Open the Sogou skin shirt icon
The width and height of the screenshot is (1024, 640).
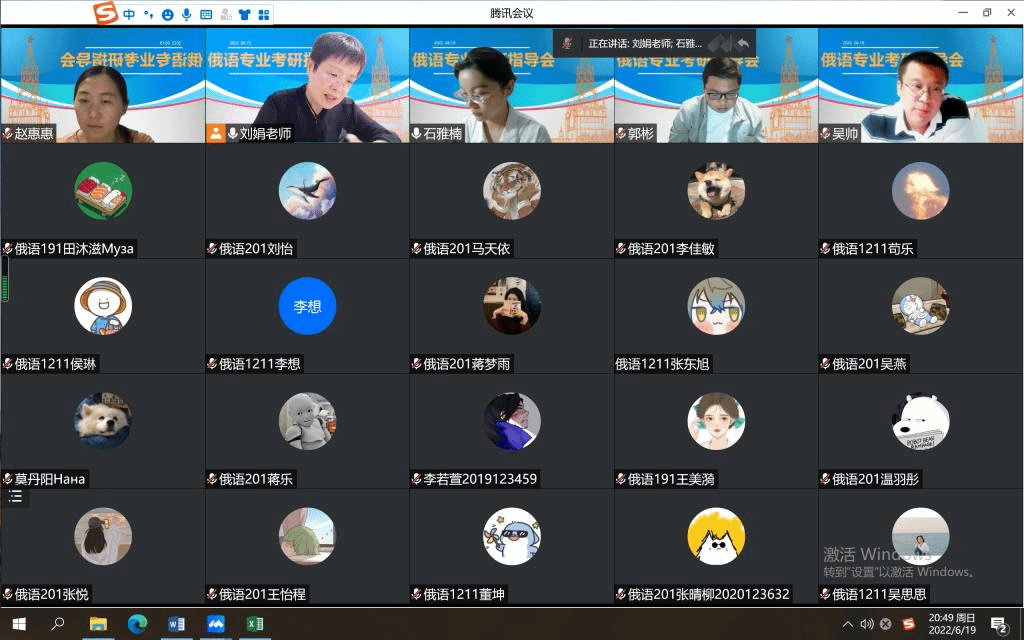(x=243, y=15)
